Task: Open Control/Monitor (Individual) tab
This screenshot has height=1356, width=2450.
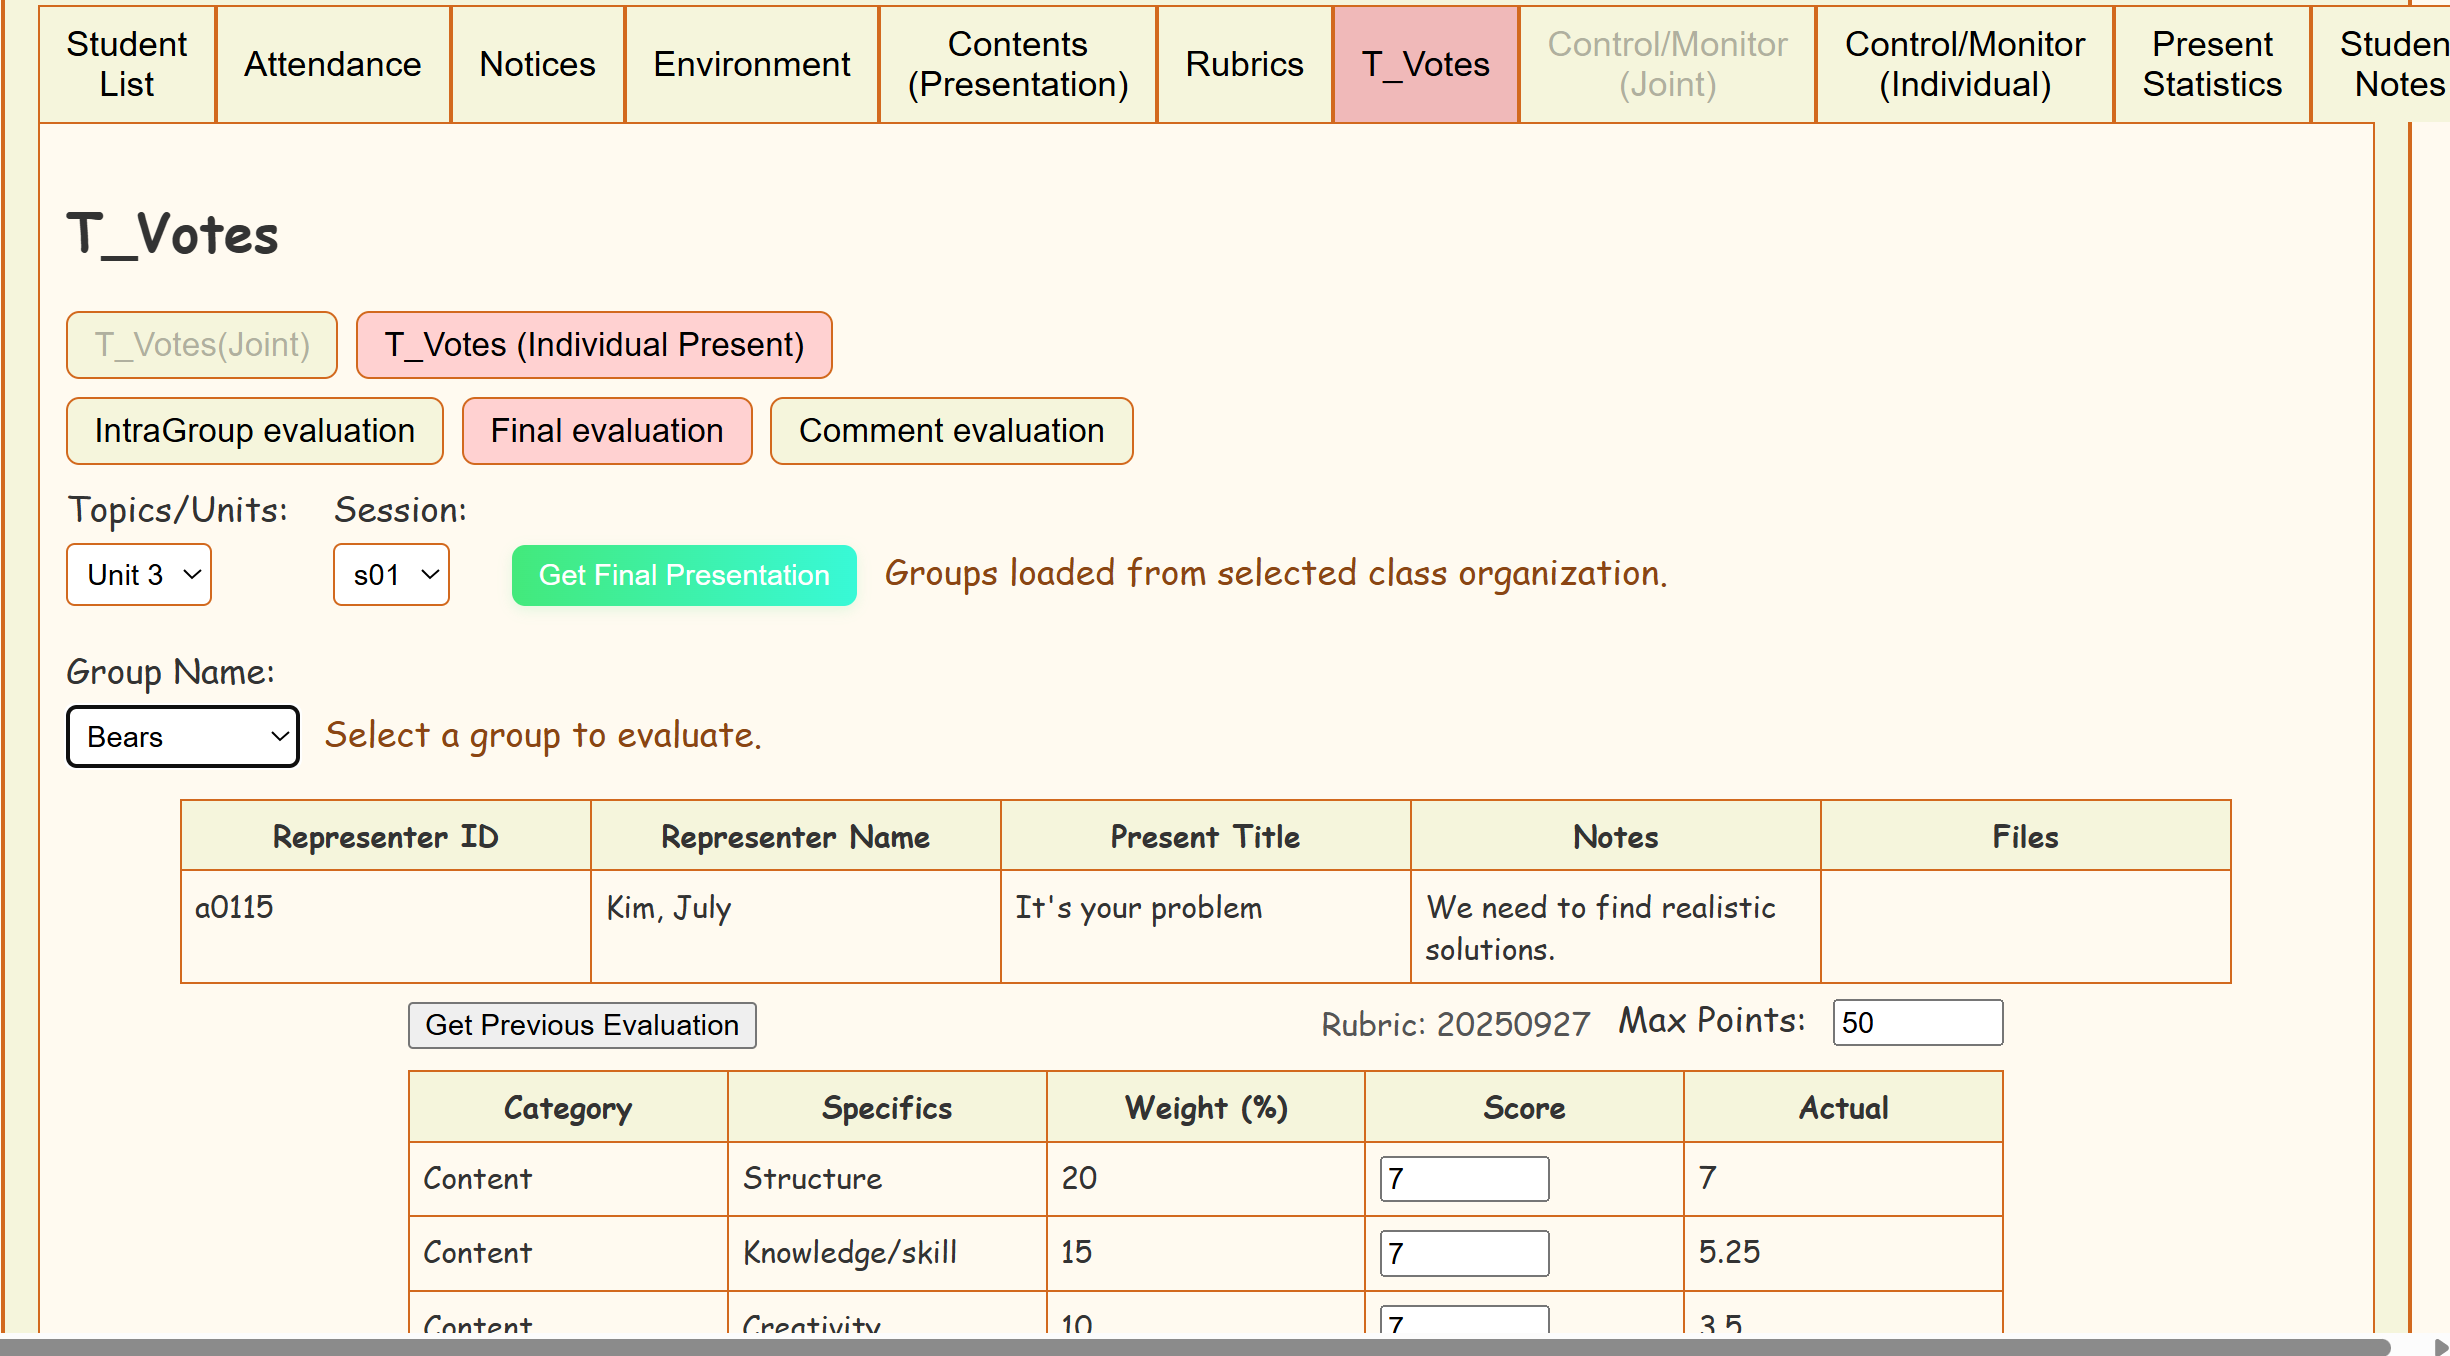Action: (1964, 64)
